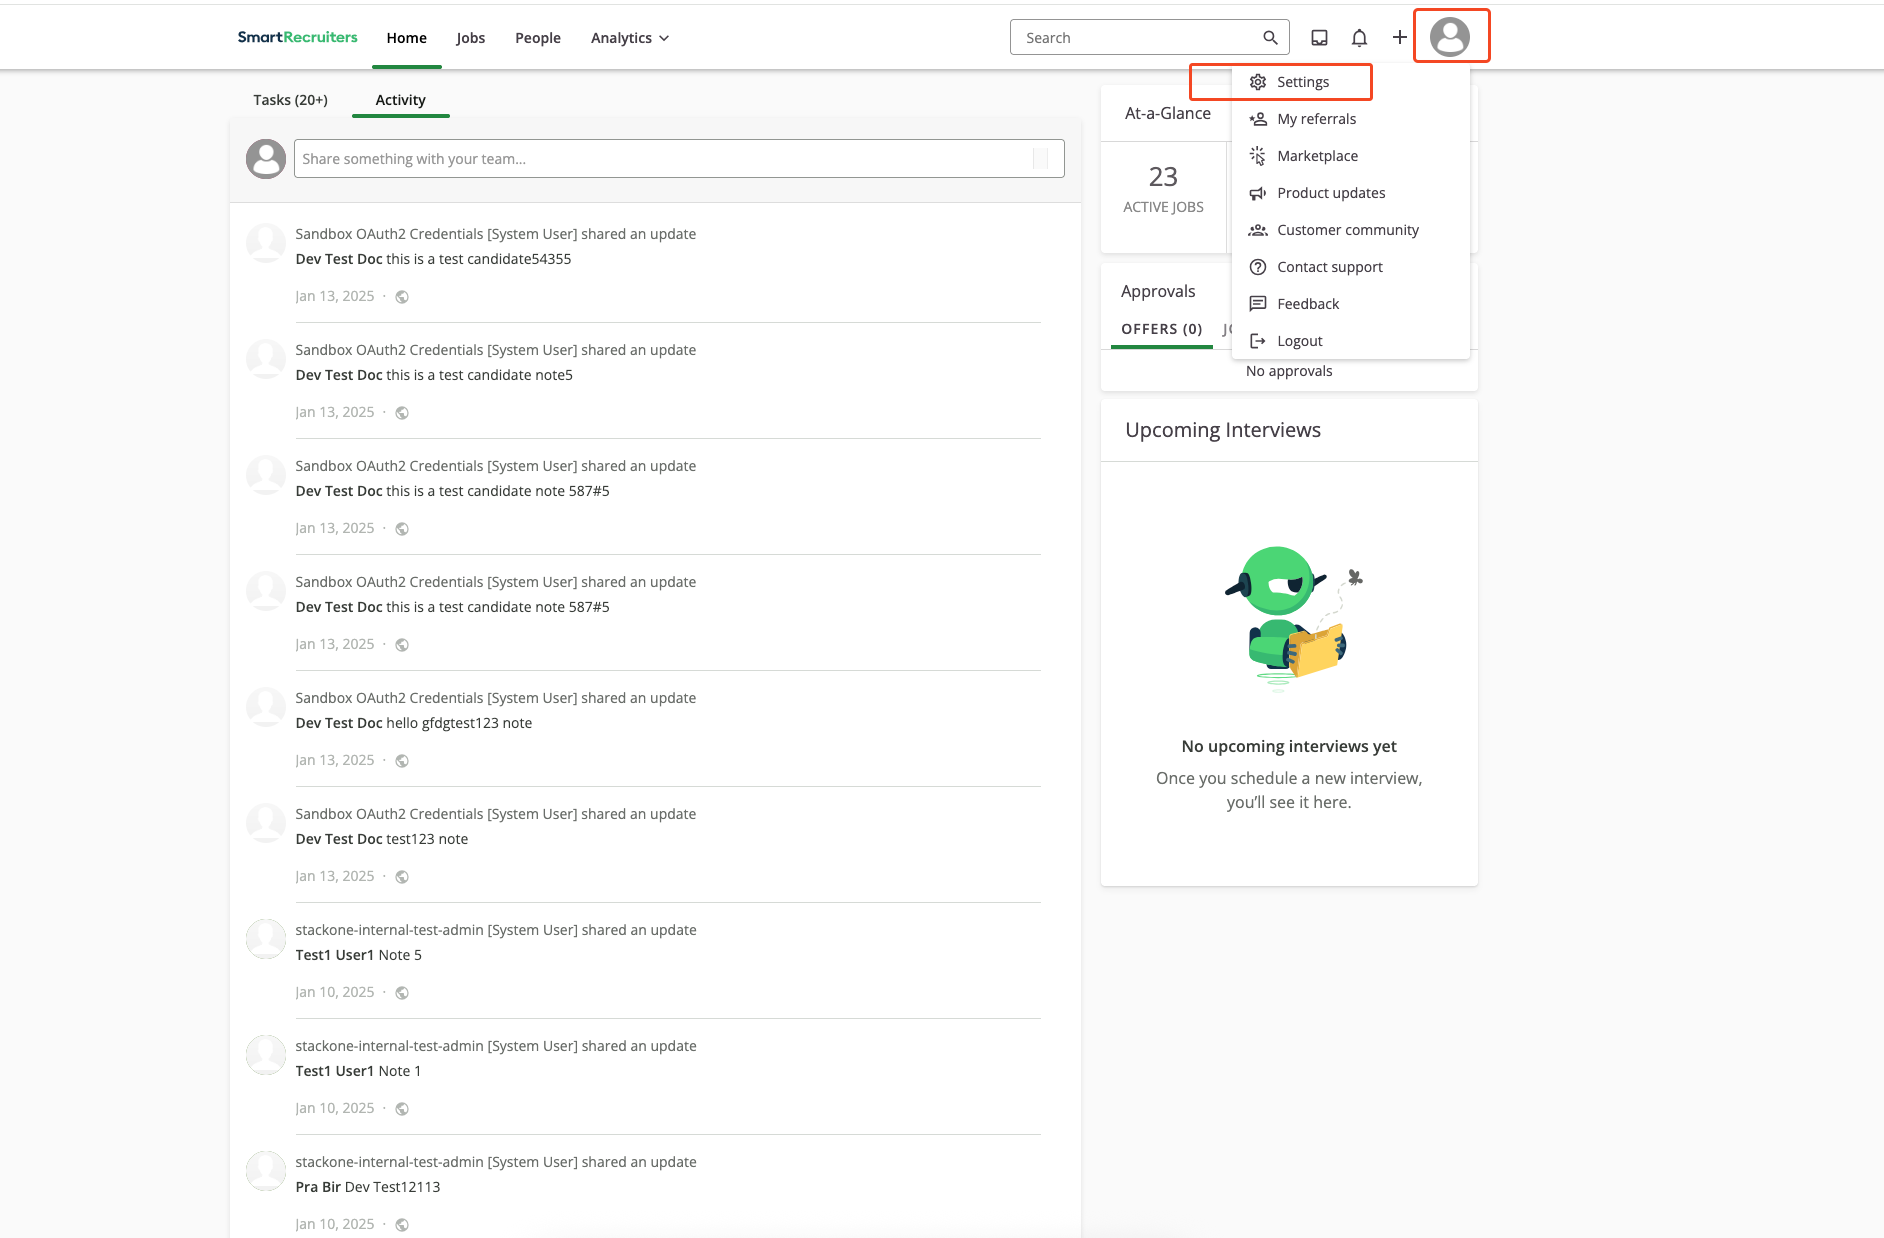Click the search magnifier icon
The height and width of the screenshot is (1238, 1884).
coord(1270,37)
